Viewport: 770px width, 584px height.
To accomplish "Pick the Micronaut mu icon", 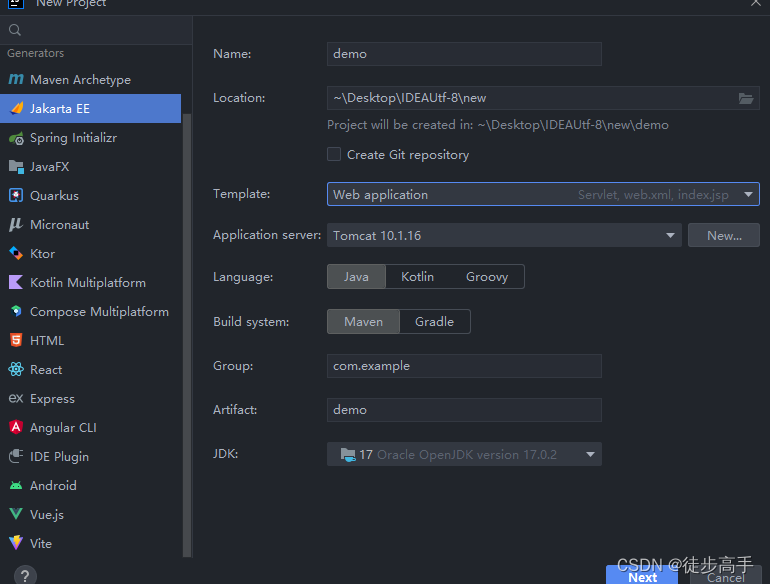I will [16, 224].
